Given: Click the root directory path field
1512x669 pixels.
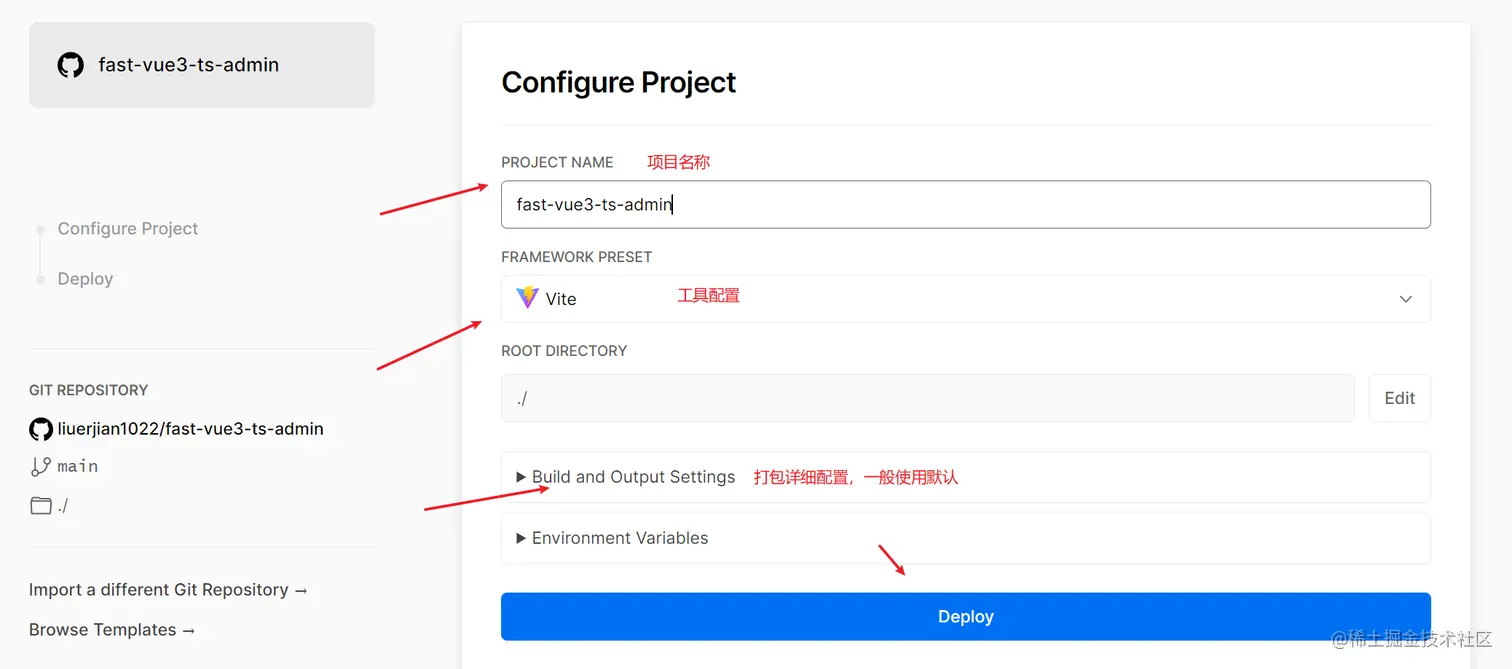Looking at the screenshot, I should 927,398.
